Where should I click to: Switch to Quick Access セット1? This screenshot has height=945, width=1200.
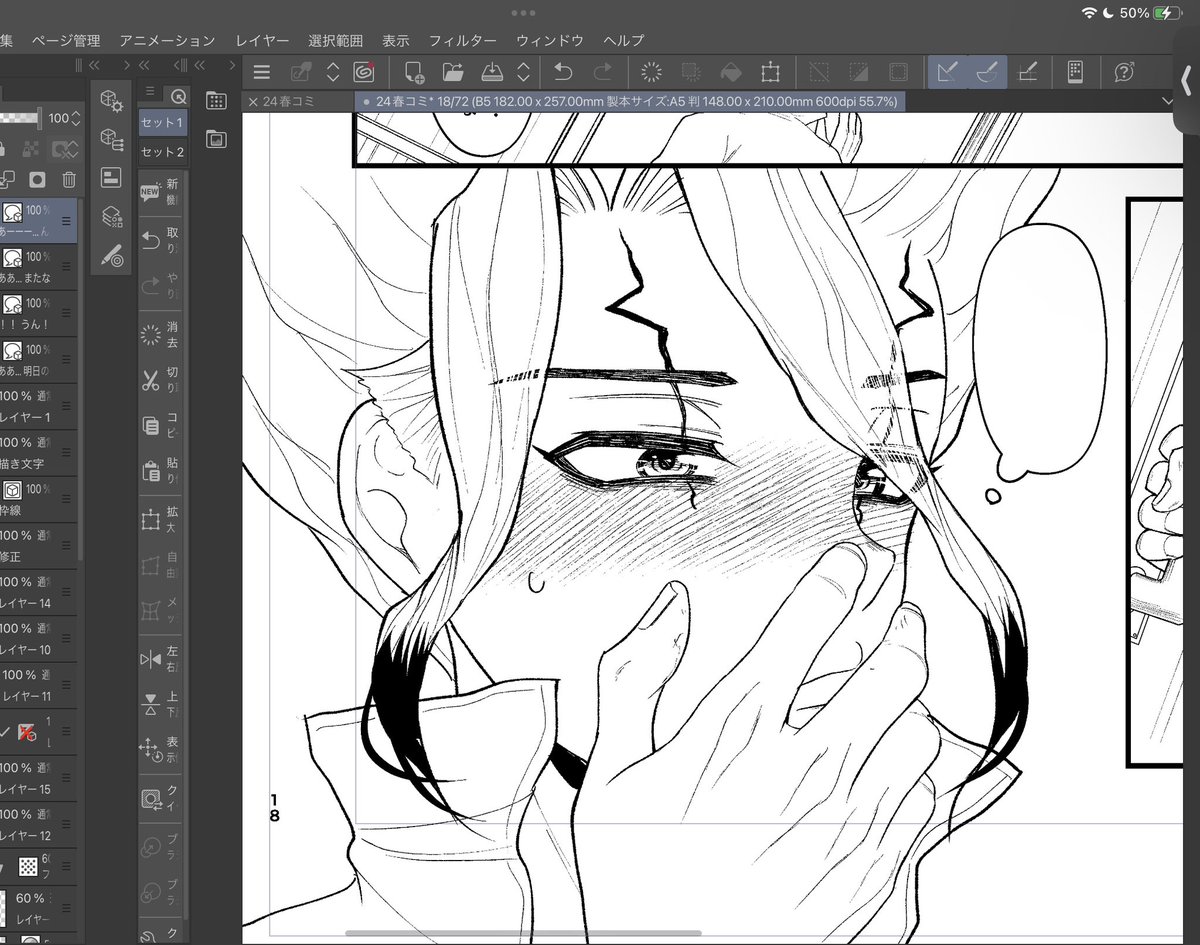[162, 122]
